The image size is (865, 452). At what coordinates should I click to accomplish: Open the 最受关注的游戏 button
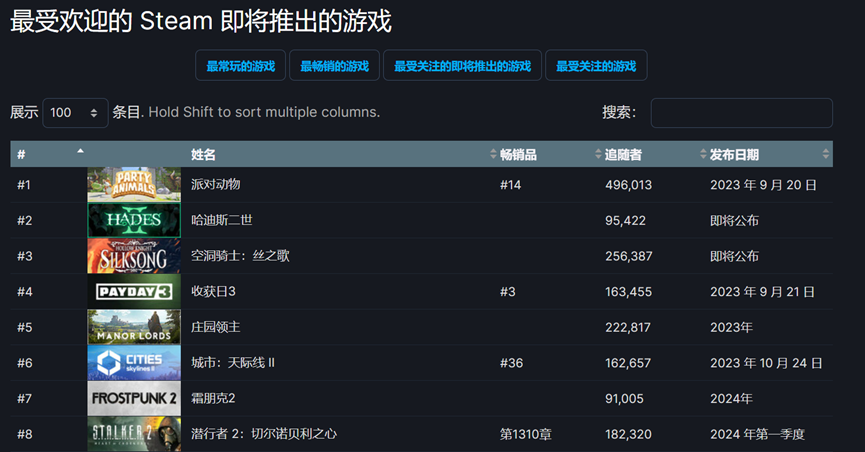point(596,66)
